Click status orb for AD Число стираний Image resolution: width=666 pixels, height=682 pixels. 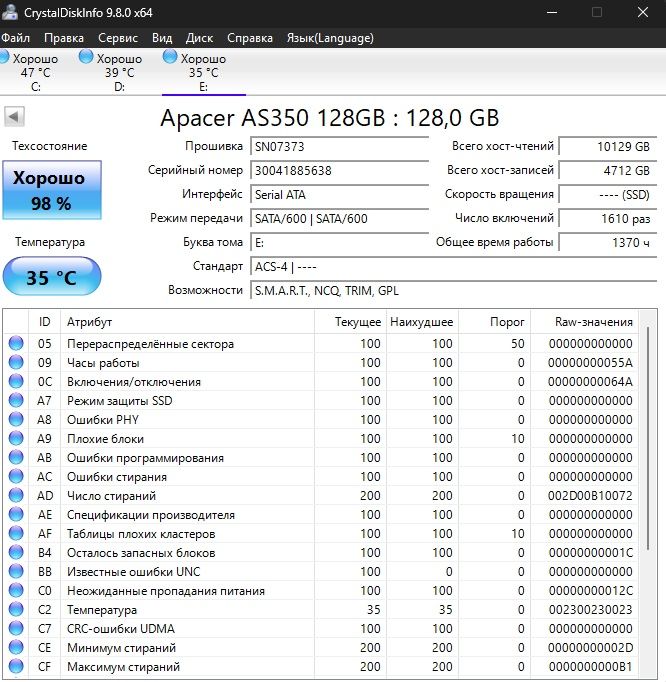coord(16,495)
